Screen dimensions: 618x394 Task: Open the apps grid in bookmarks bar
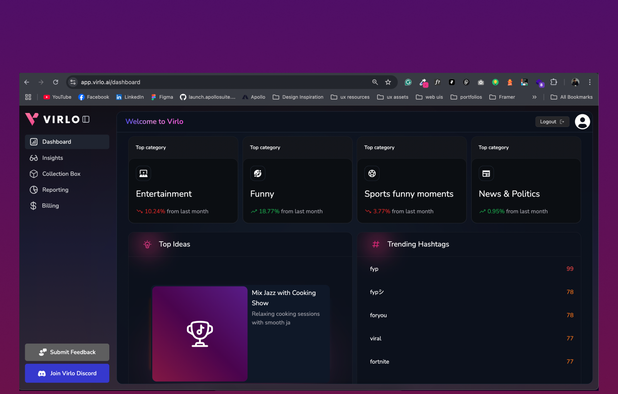(28, 97)
